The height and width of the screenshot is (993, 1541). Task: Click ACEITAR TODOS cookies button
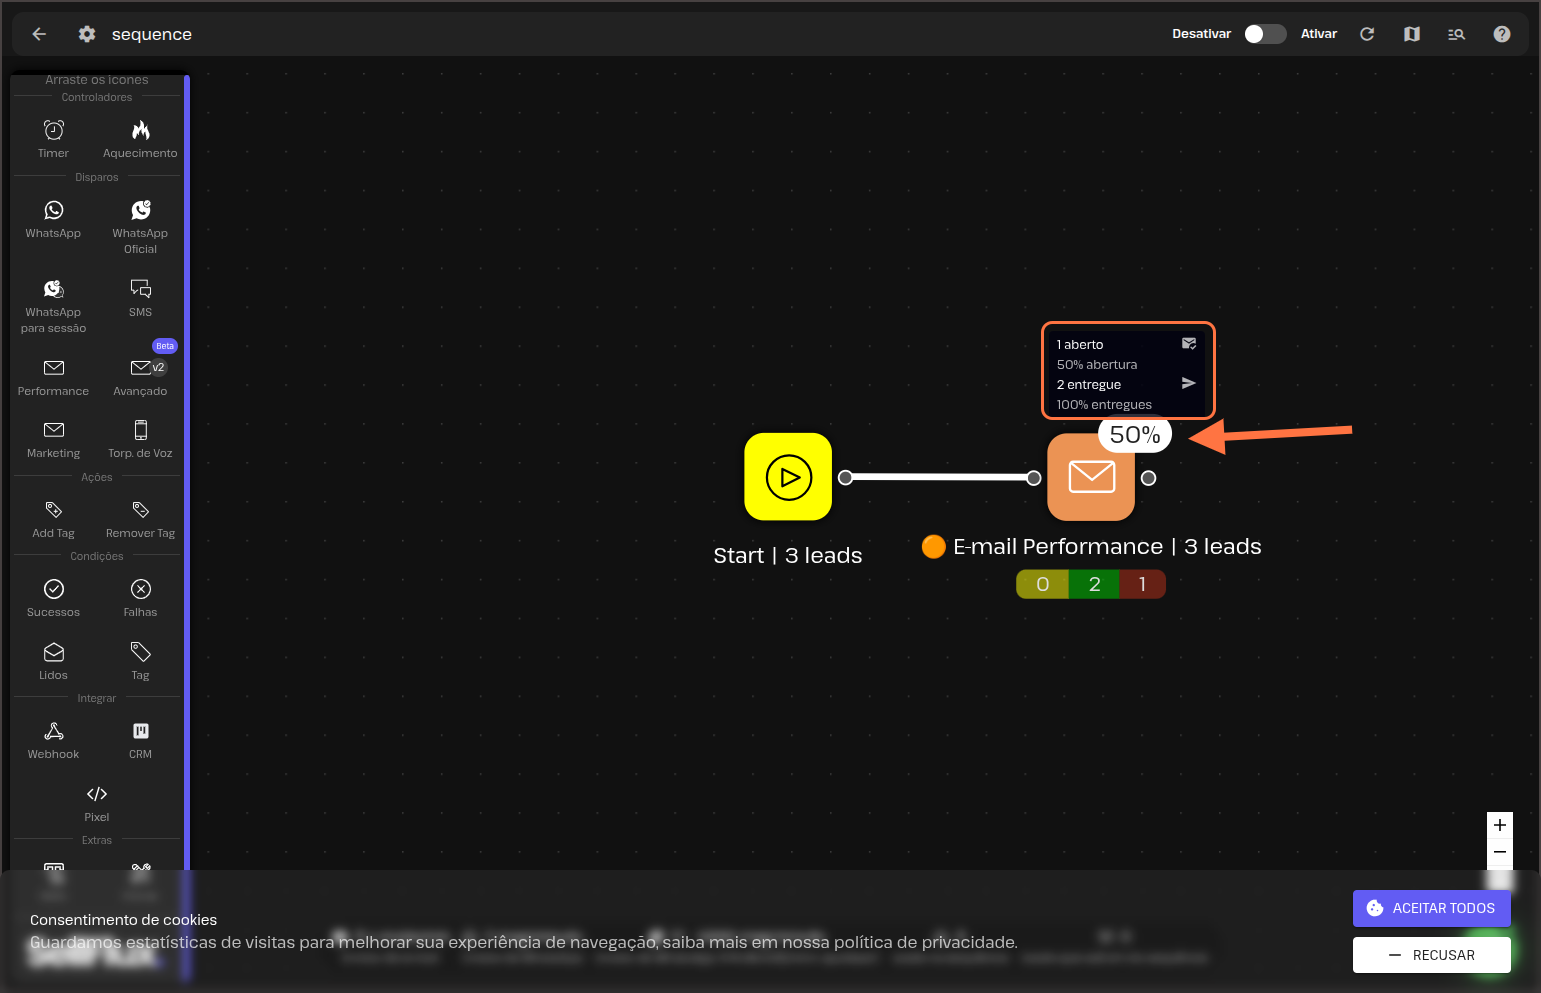click(x=1431, y=908)
